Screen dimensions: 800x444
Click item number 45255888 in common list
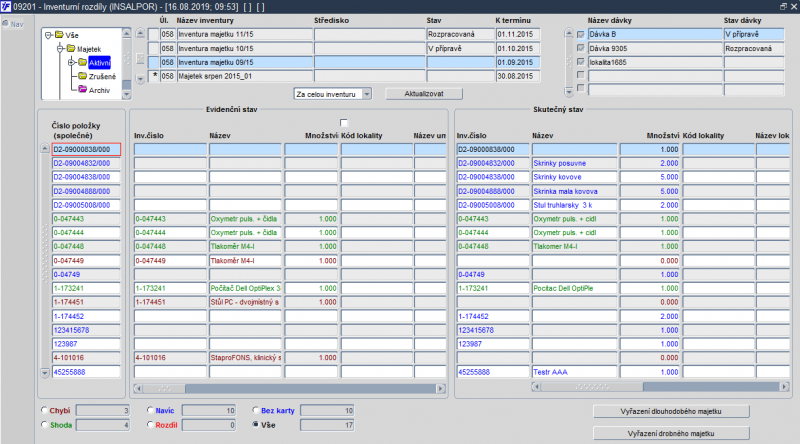(x=86, y=372)
